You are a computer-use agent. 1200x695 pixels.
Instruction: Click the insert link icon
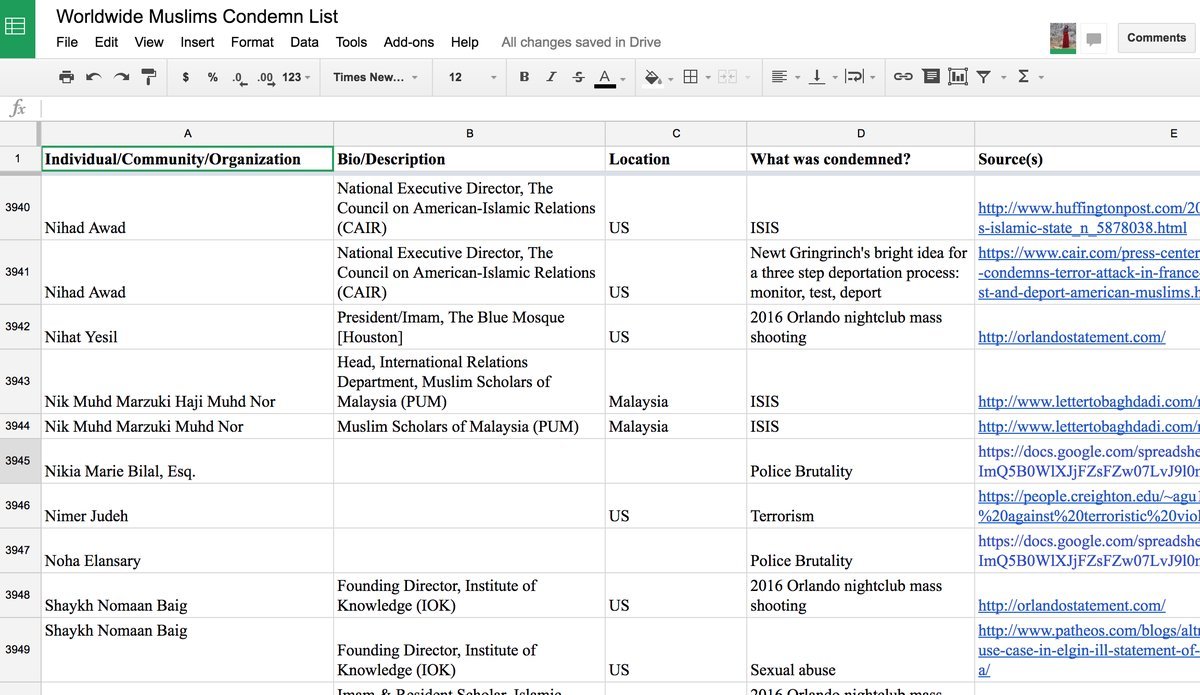point(903,77)
